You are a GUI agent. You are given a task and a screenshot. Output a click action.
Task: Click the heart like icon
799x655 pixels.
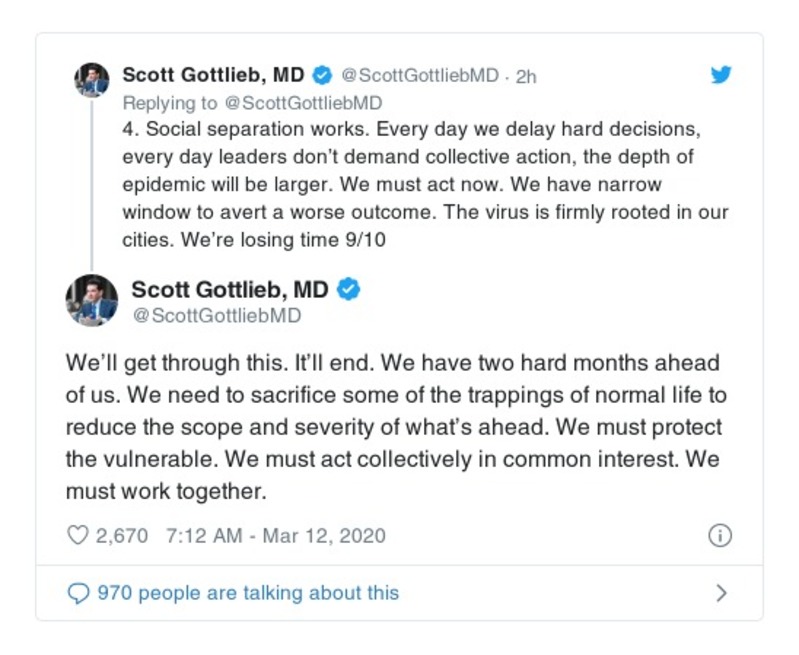[x=78, y=536]
